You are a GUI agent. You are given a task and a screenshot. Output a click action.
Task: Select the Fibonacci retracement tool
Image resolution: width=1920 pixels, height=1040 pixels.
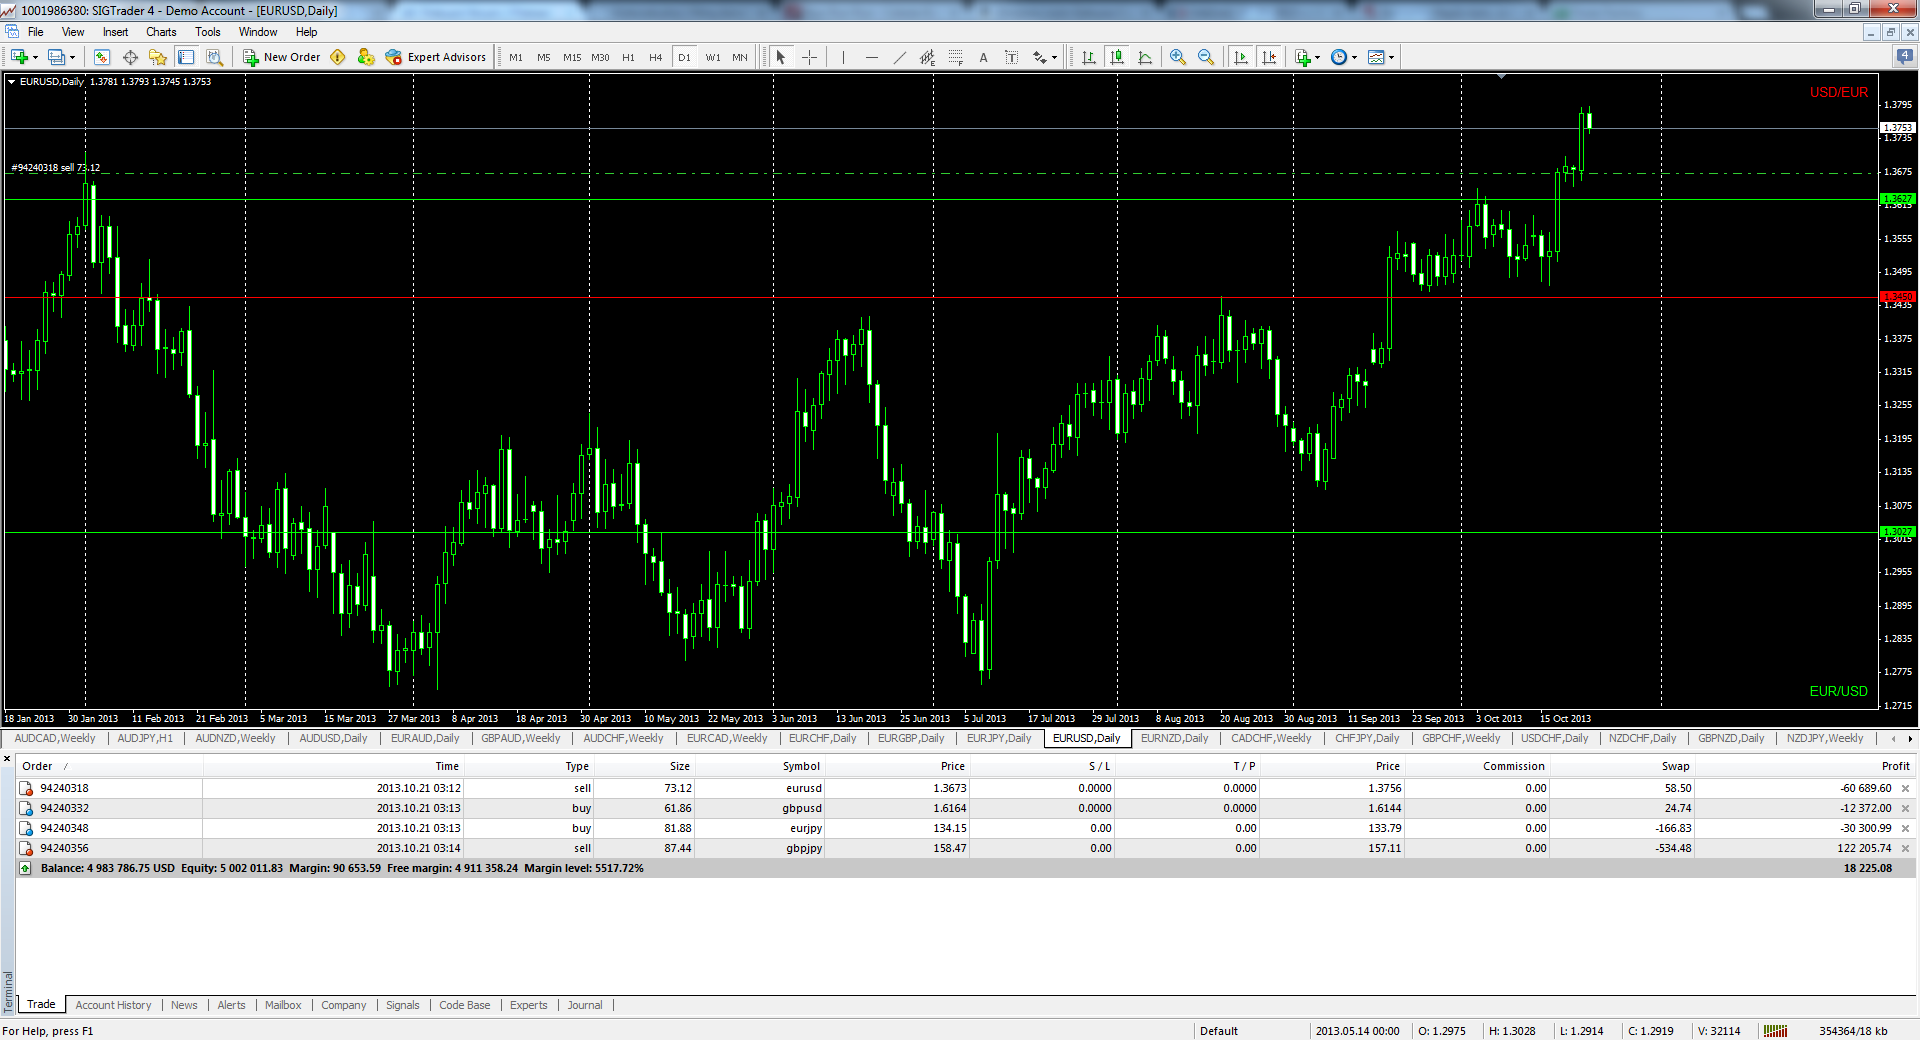(x=955, y=57)
